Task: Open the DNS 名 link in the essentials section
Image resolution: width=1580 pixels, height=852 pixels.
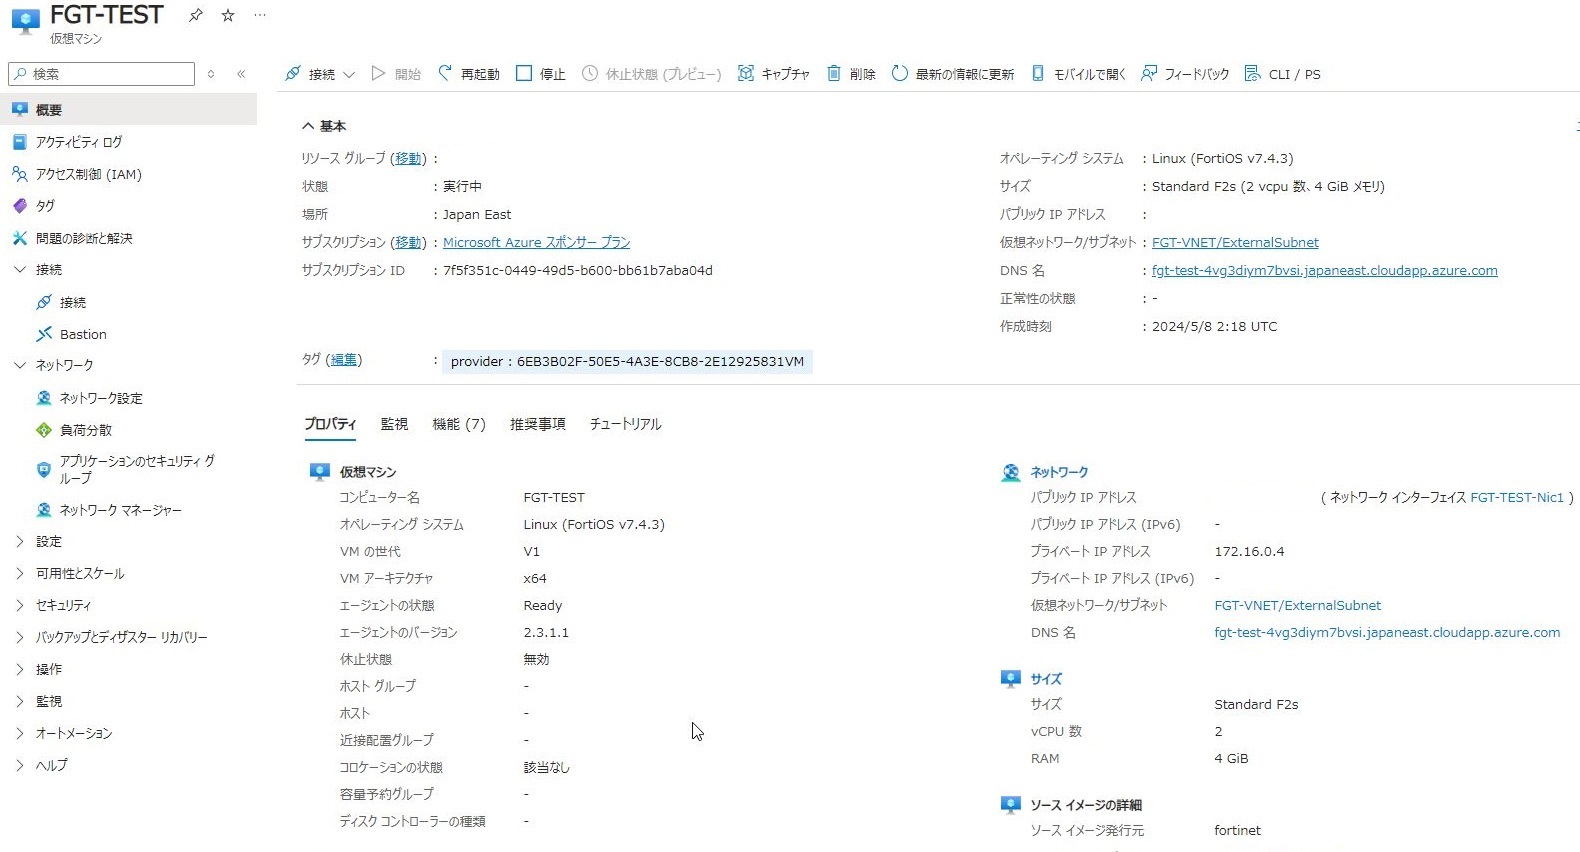Action: click(1325, 271)
